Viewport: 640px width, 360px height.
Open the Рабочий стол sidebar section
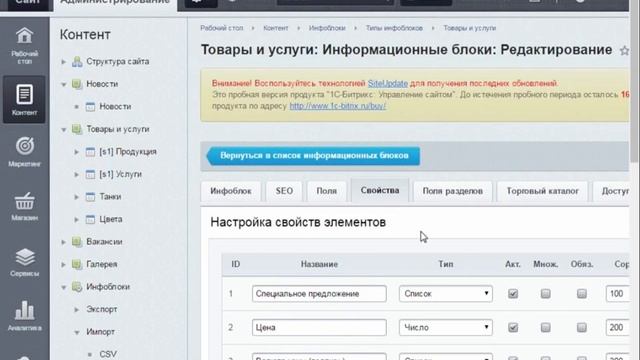pos(24,45)
